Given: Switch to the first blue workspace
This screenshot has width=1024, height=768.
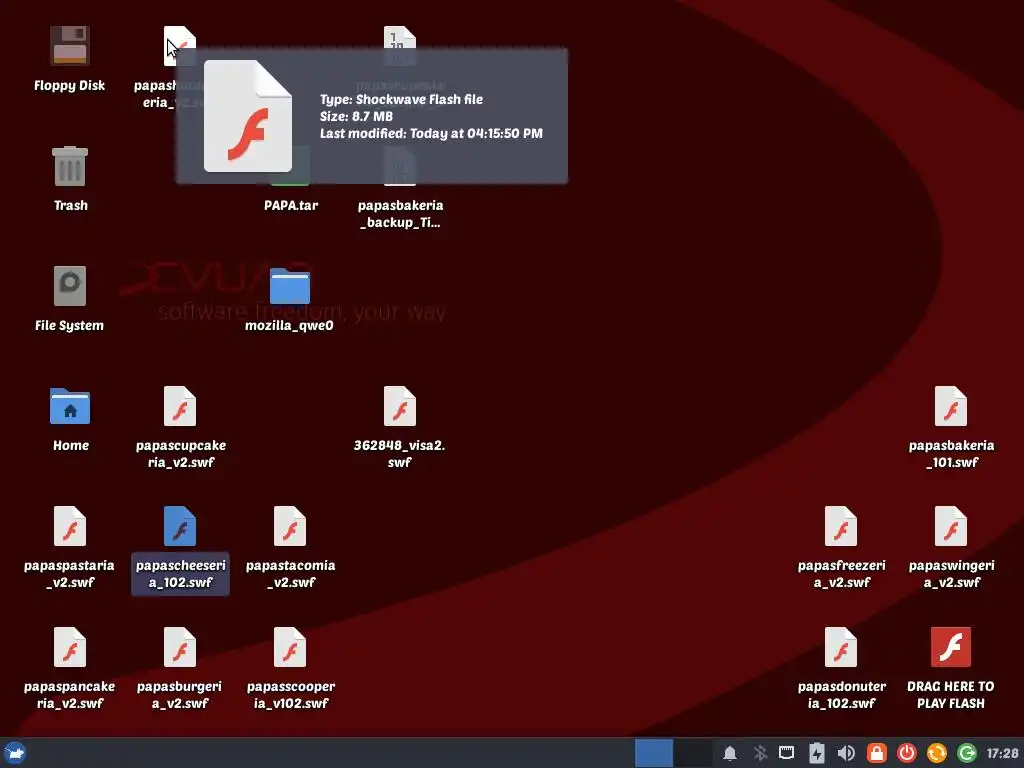Looking at the screenshot, I should [x=654, y=753].
